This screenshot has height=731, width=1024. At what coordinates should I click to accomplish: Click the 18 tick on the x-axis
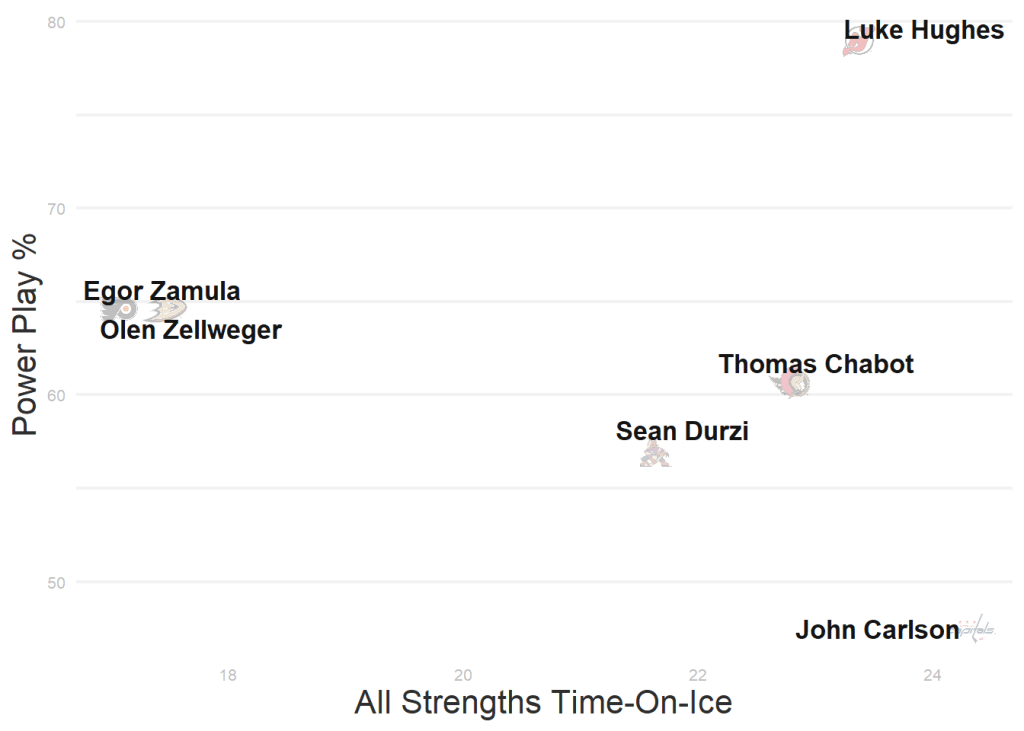point(228,675)
